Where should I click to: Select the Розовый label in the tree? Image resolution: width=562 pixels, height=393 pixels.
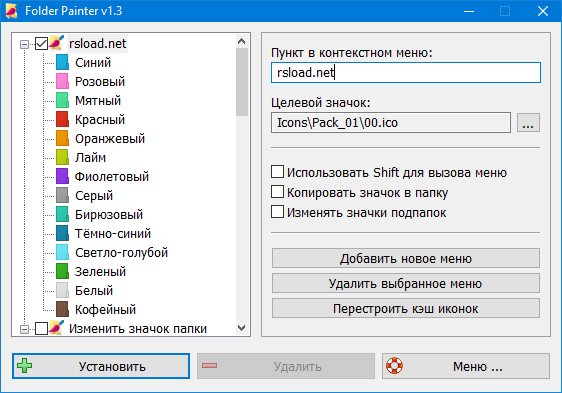[x=100, y=82]
